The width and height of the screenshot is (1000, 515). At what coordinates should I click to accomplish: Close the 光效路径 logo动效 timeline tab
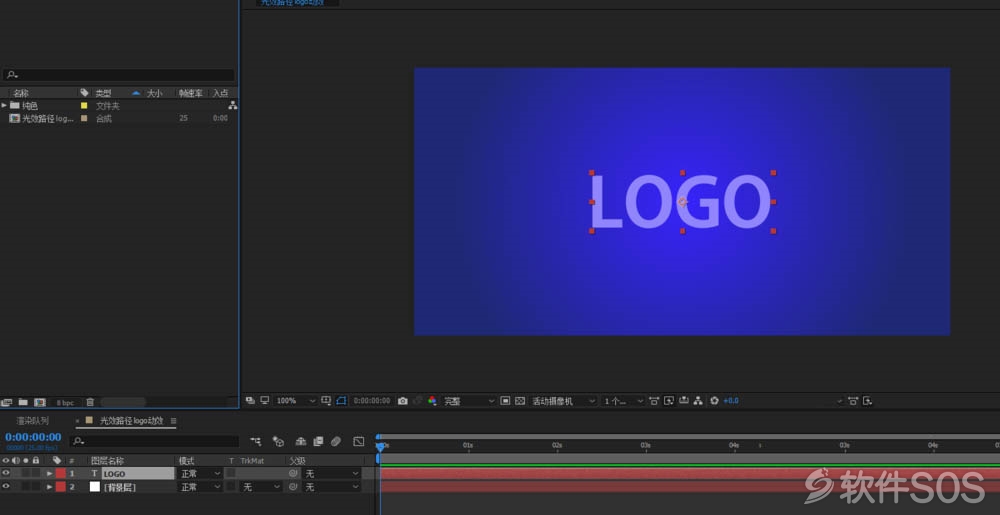pyautogui.click(x=78, y=421)
